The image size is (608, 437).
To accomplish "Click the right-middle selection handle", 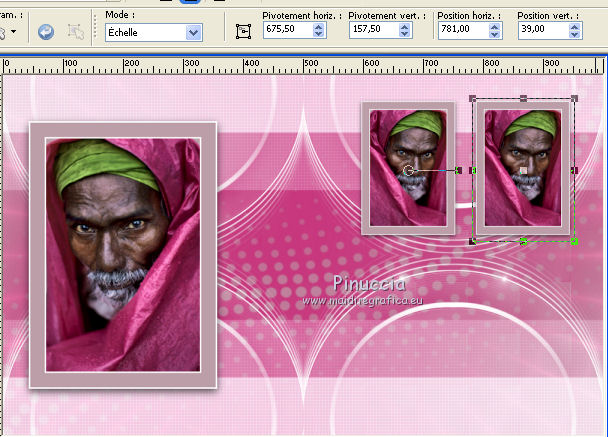I will [575, 170].
